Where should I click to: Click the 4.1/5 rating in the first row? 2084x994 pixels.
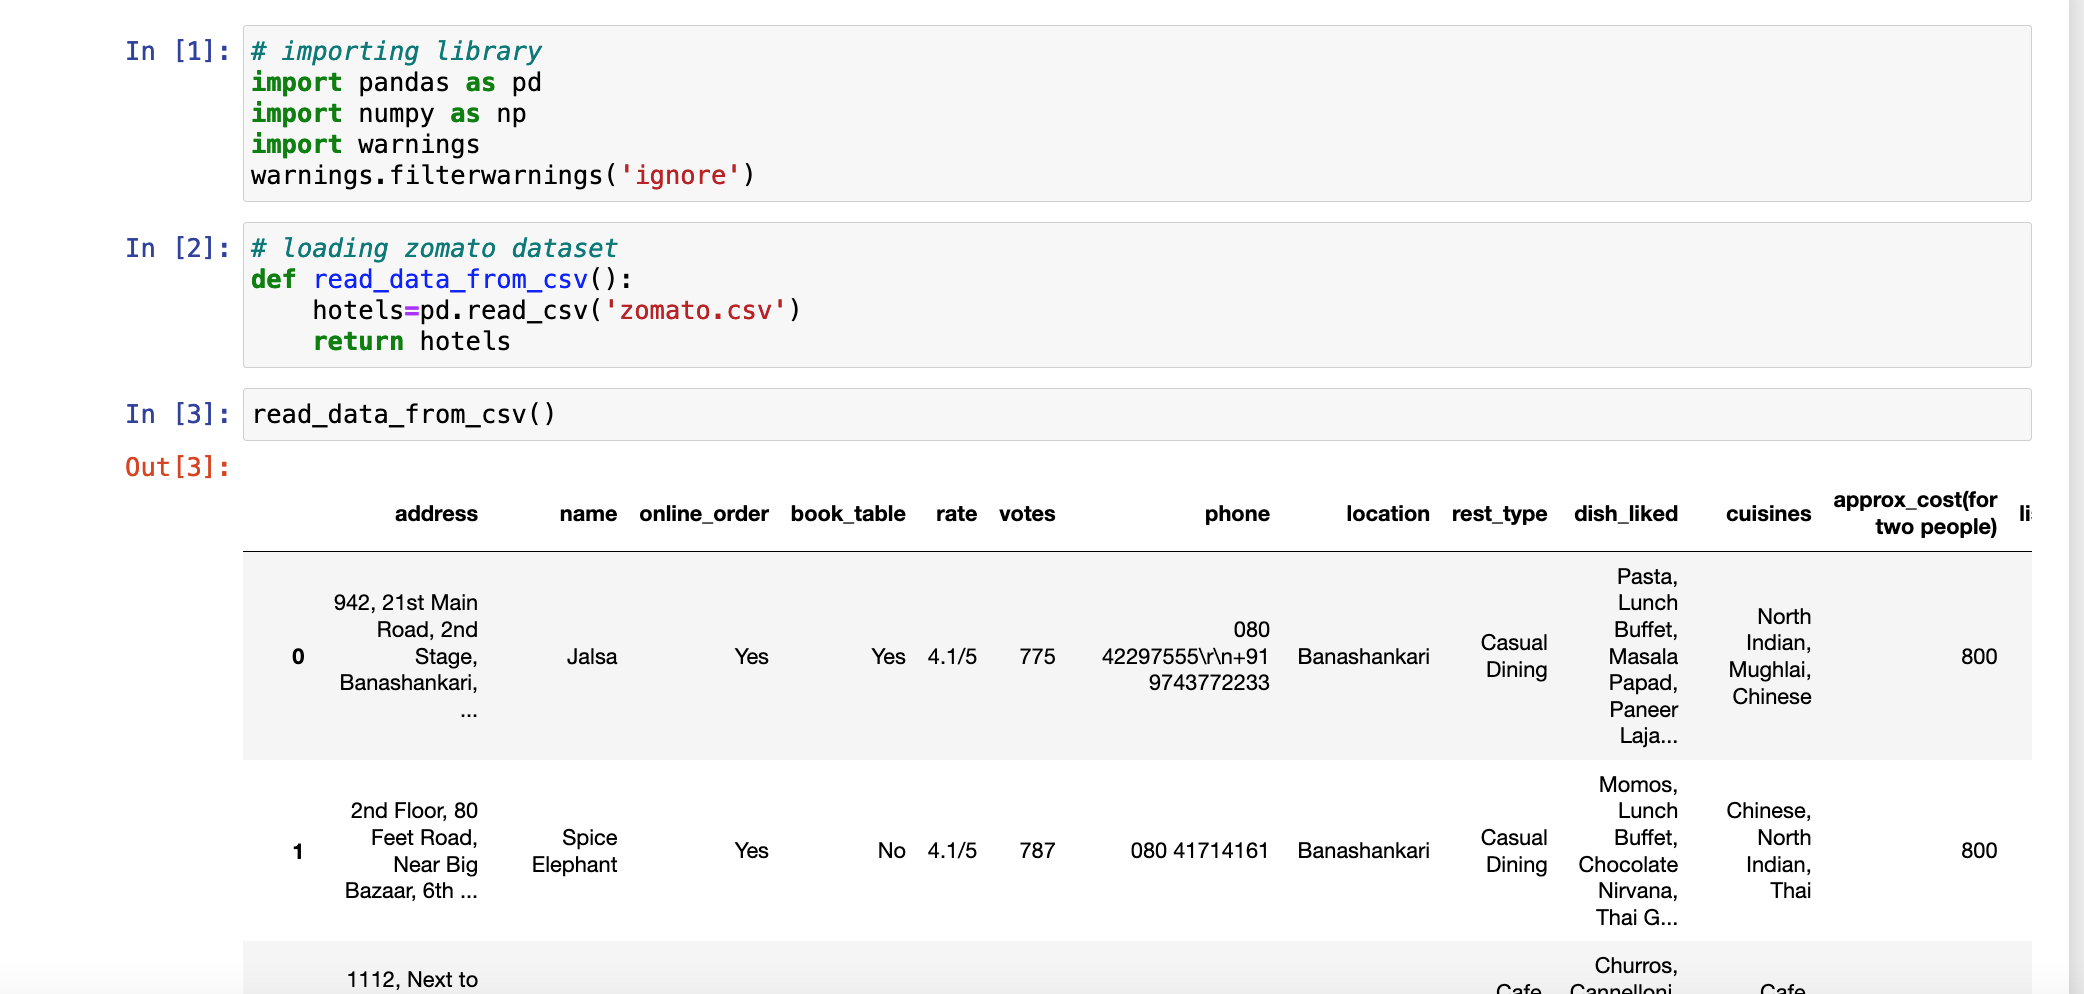[951, 656]
